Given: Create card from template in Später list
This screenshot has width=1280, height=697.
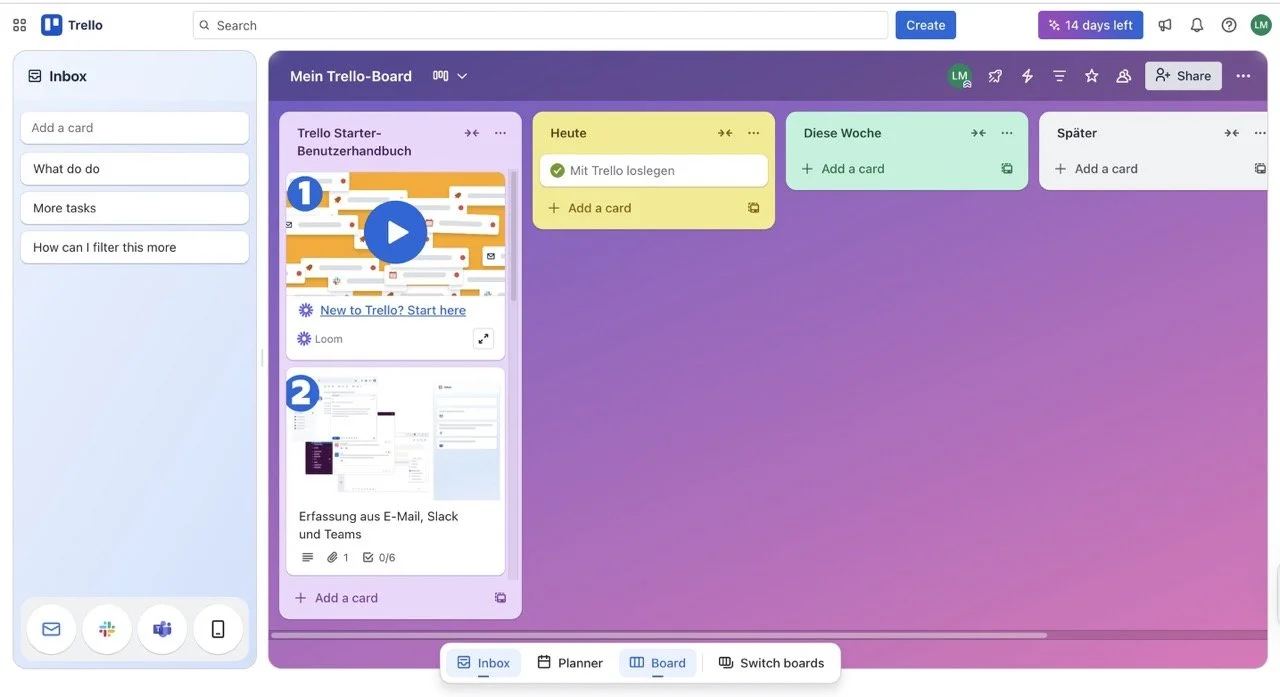Looking at the screenshot, I should 1260,169.
